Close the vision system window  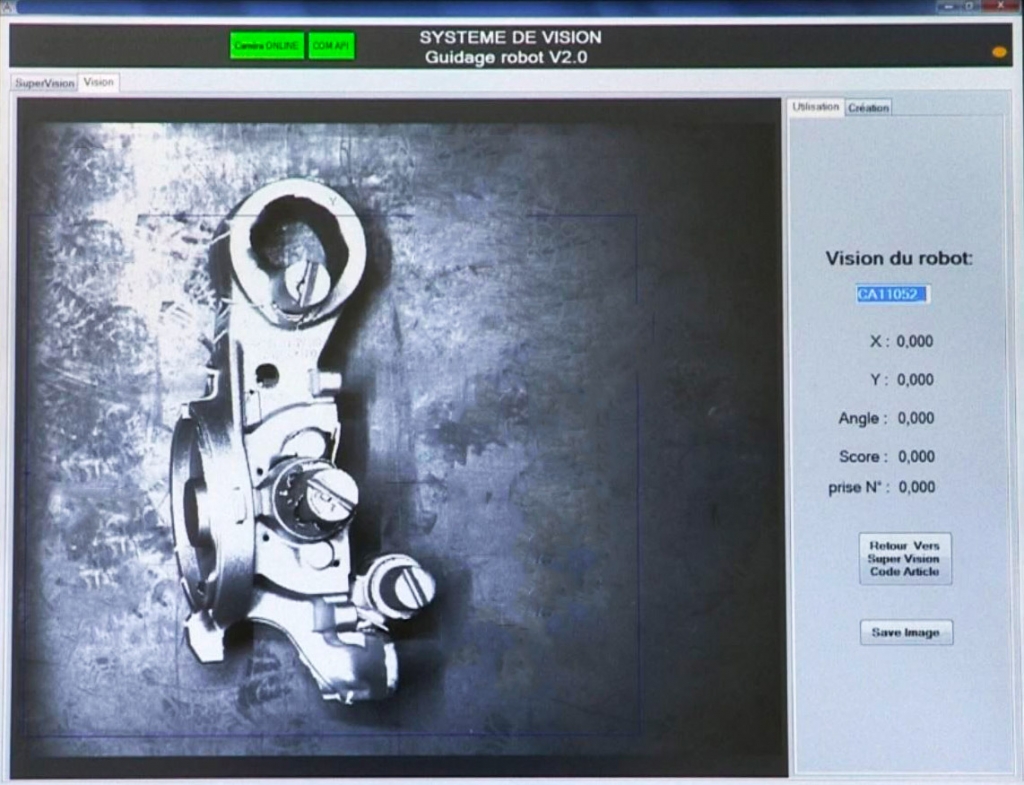coord(1001,6)
